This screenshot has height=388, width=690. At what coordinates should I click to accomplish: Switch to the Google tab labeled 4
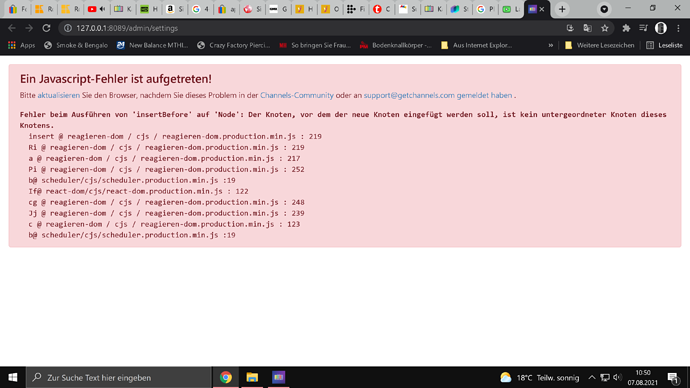(200, 9)
